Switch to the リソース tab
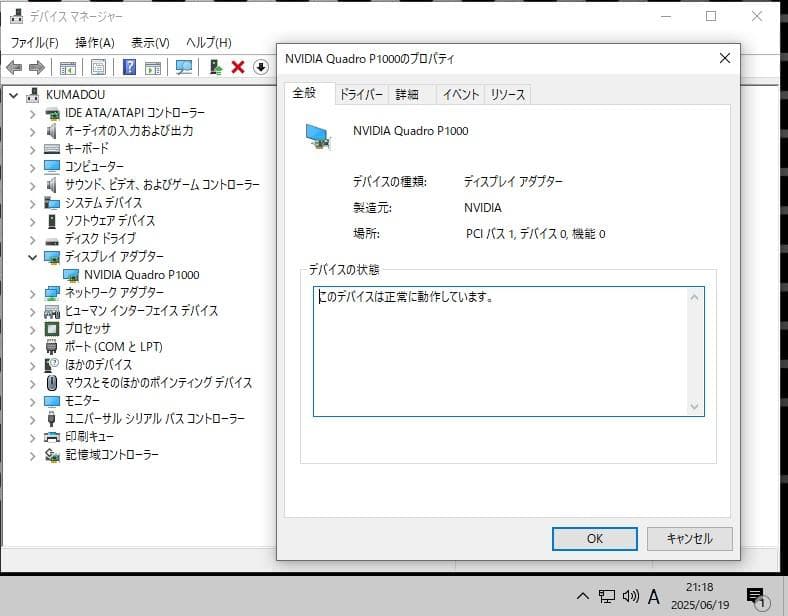 pyautogui.click(x=508, y=94)
